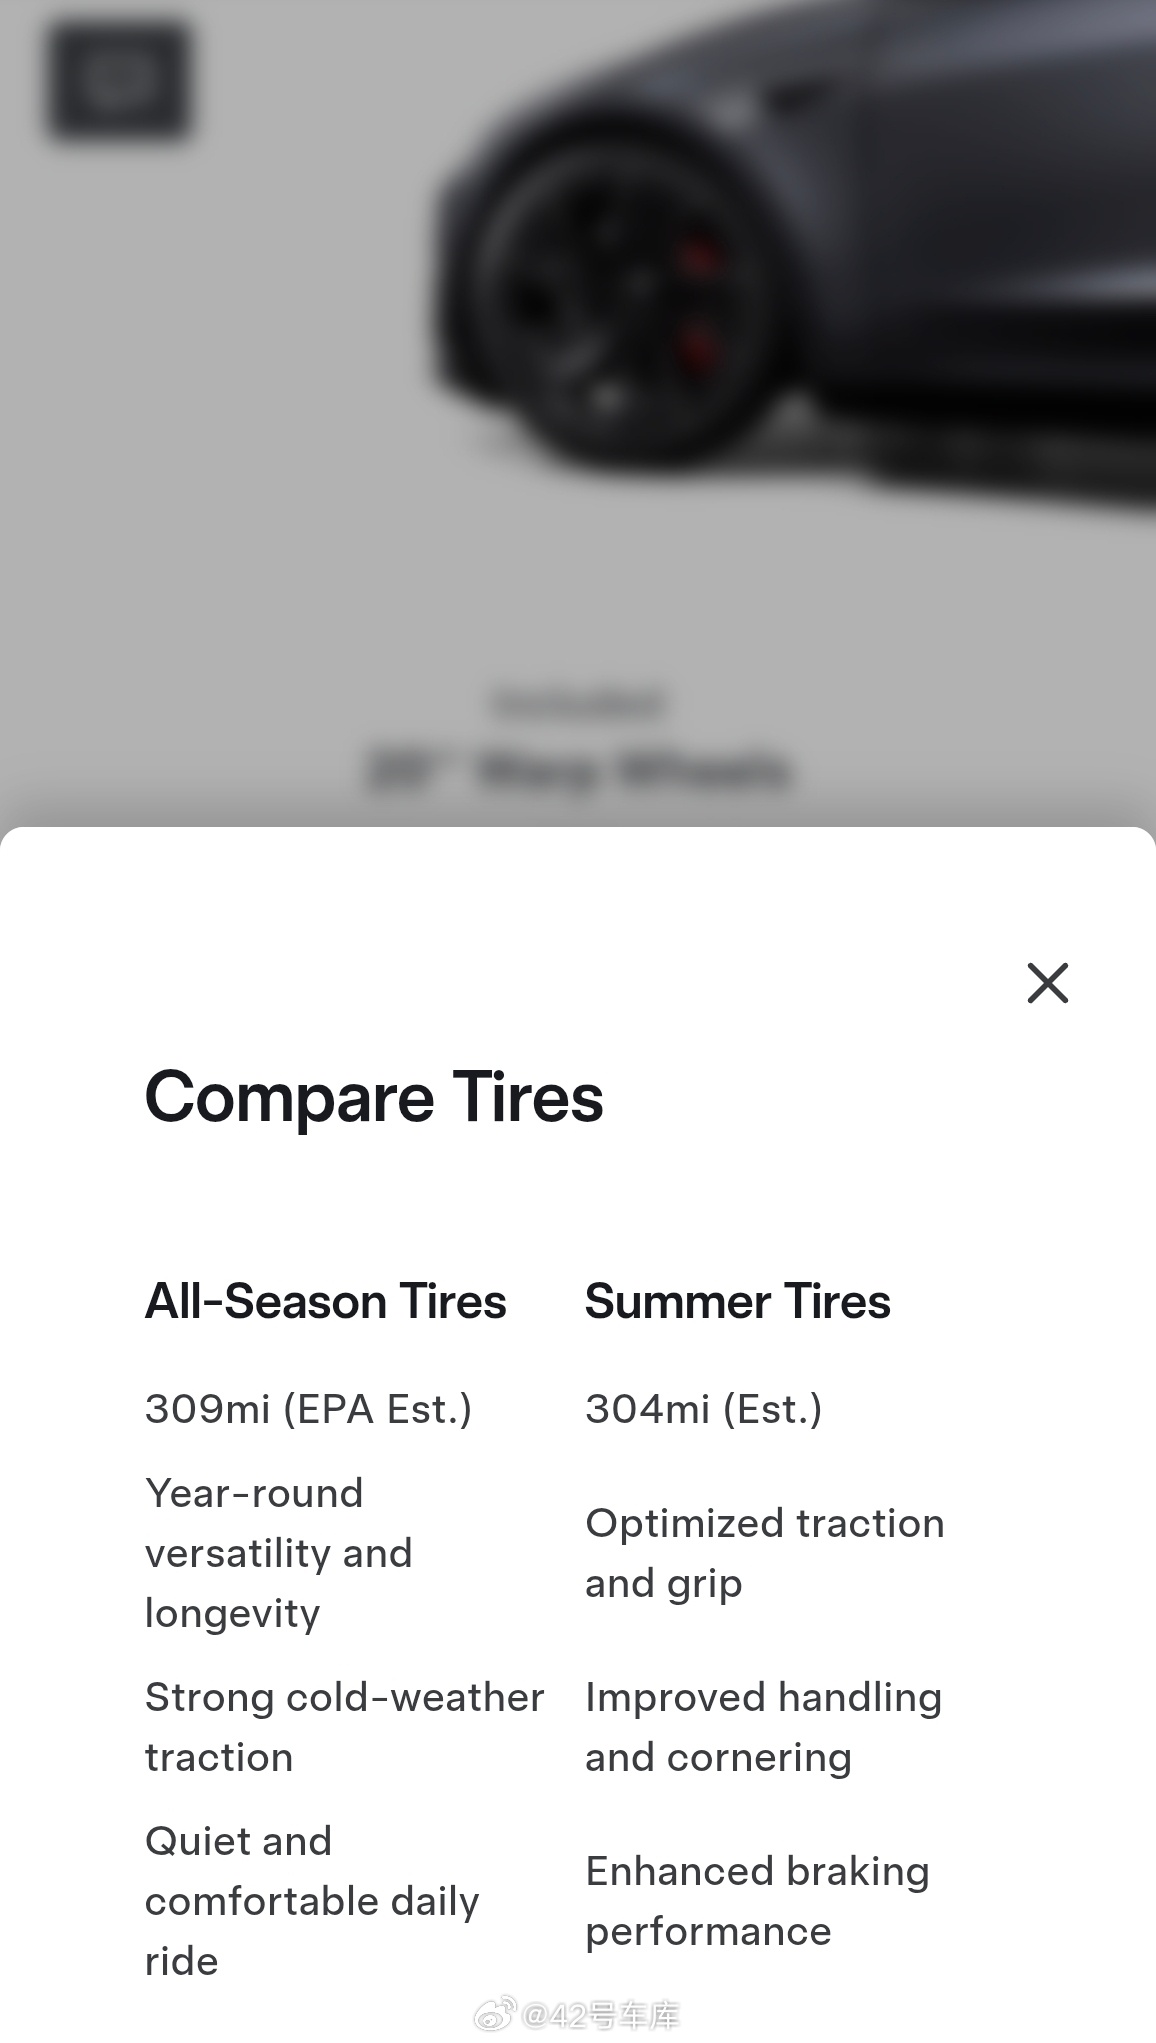Screen dimensions: 1156x2043
Task: Click the 304mi Est. range value
Action: click(x=703, y=1409)
